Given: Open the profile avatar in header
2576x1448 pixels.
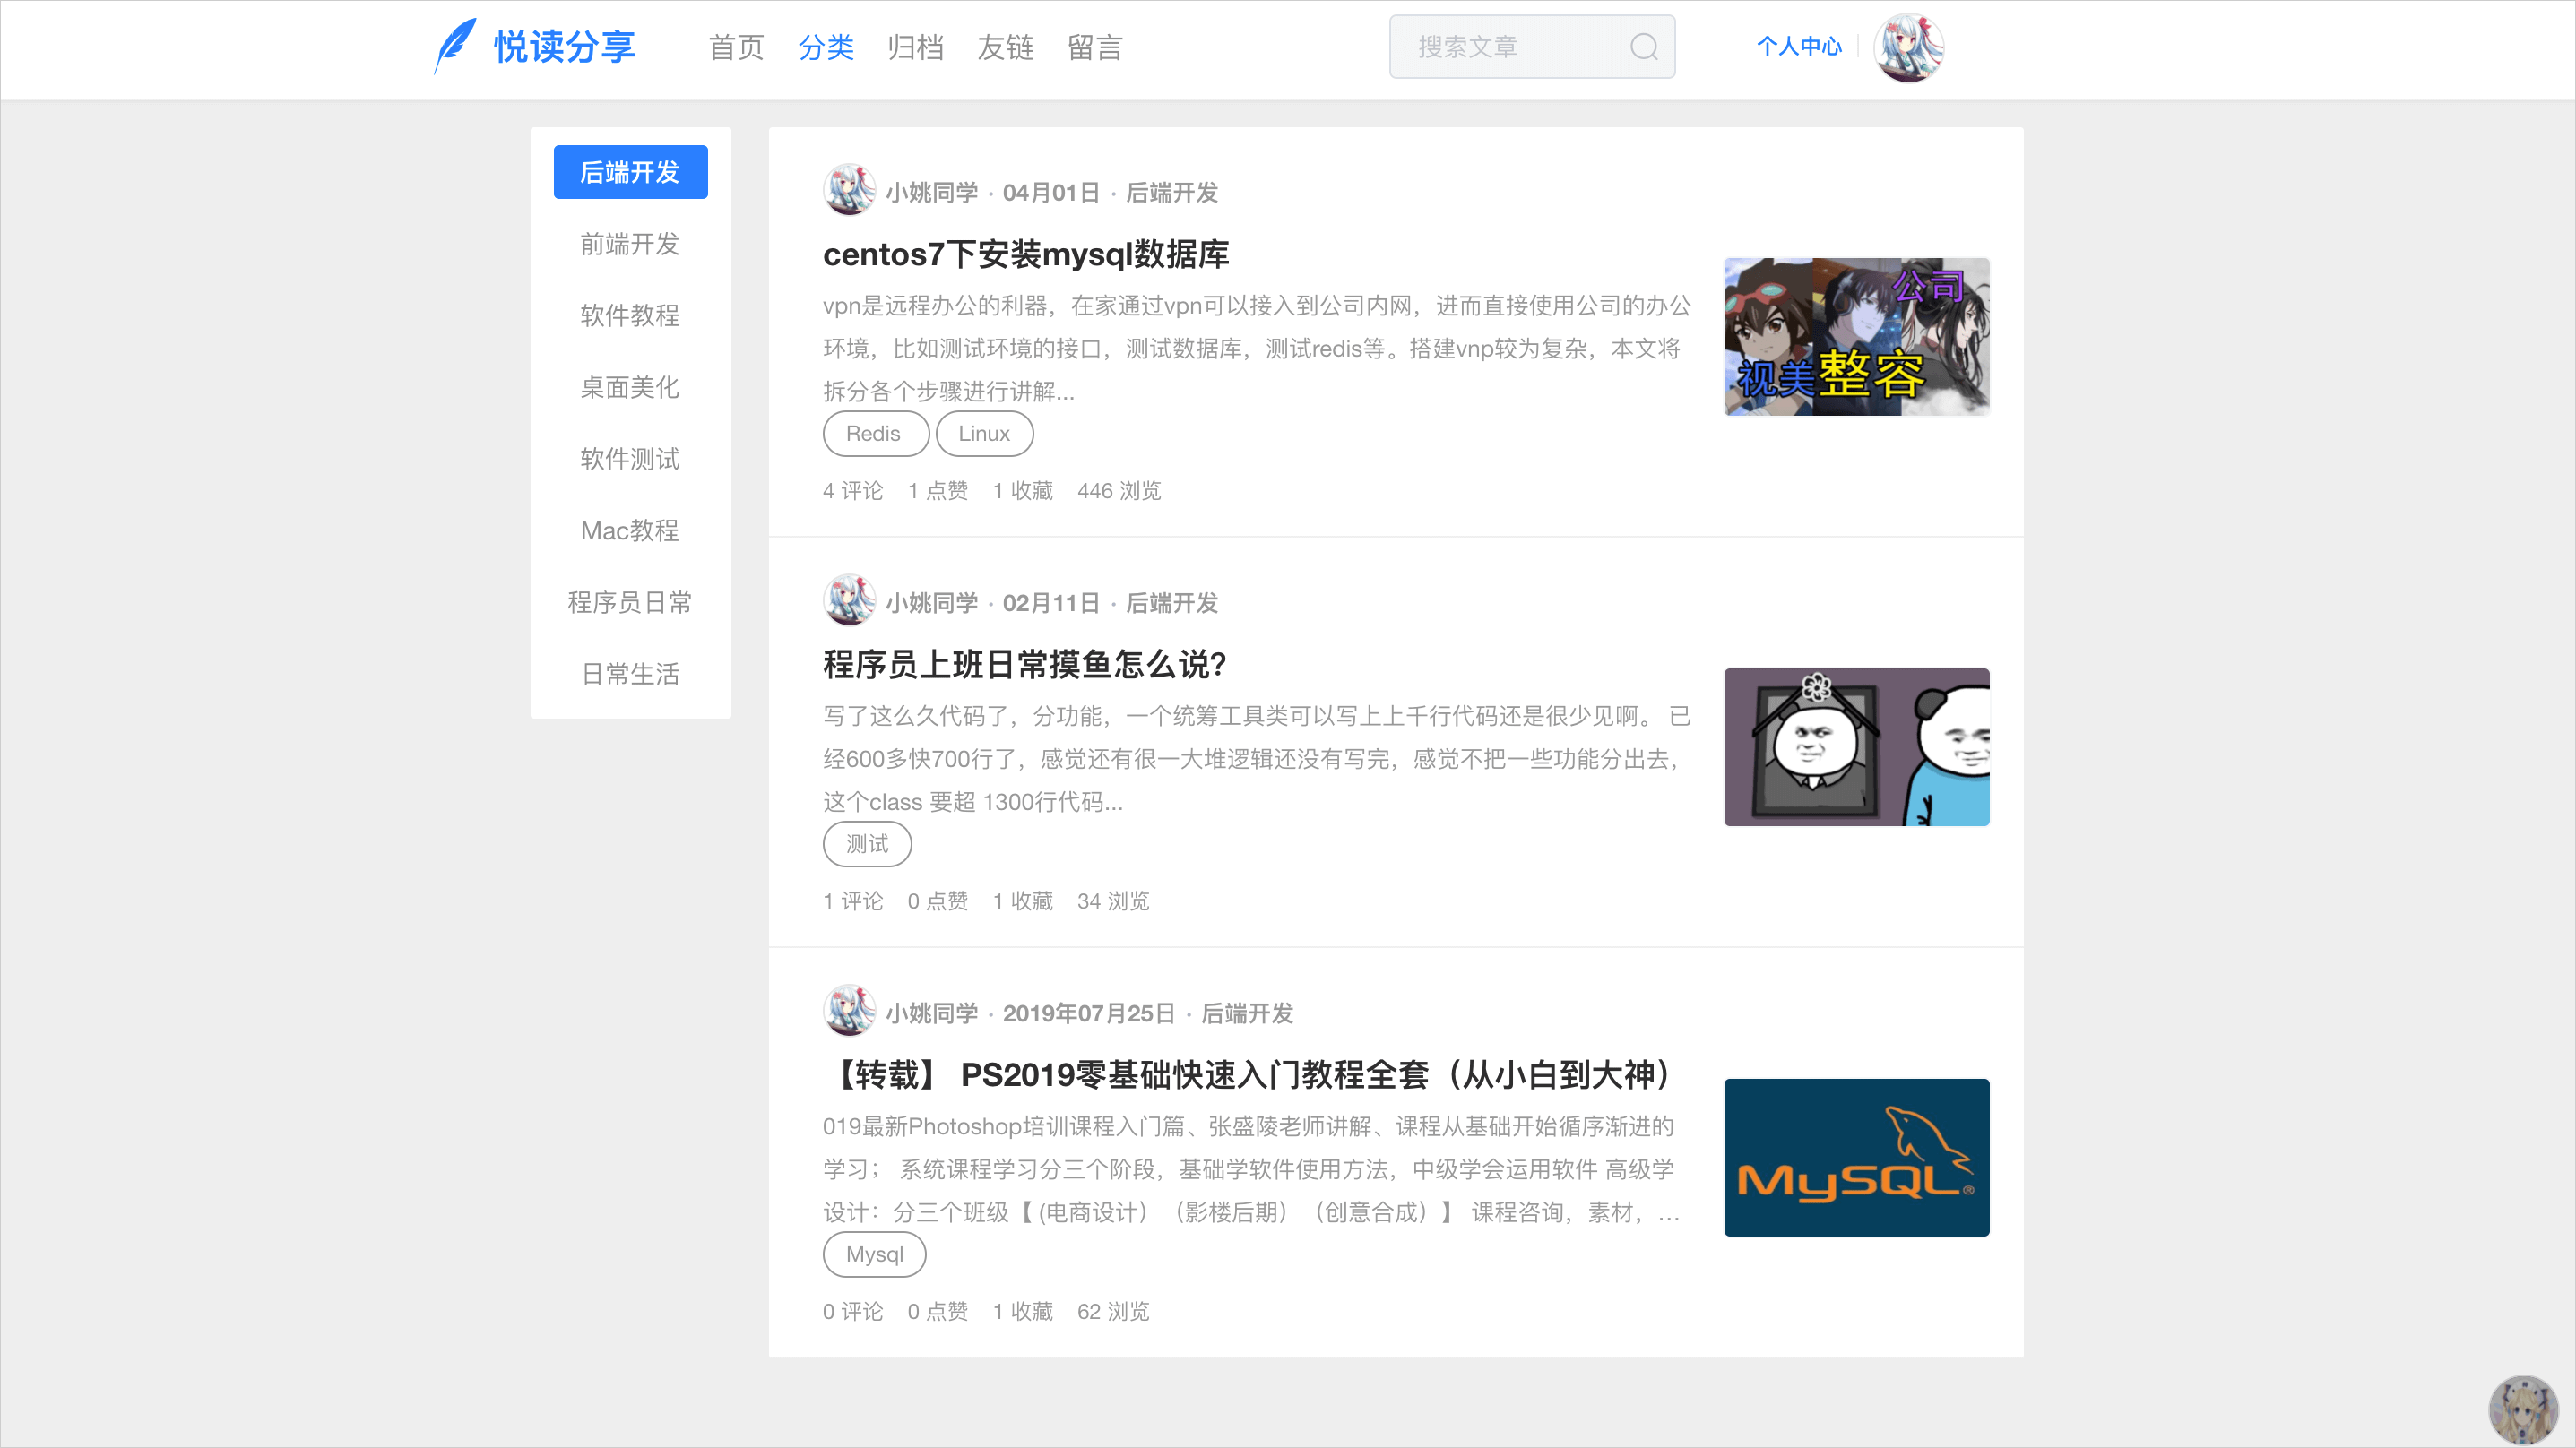Looking at the screenshot, I should [1908, 47].
